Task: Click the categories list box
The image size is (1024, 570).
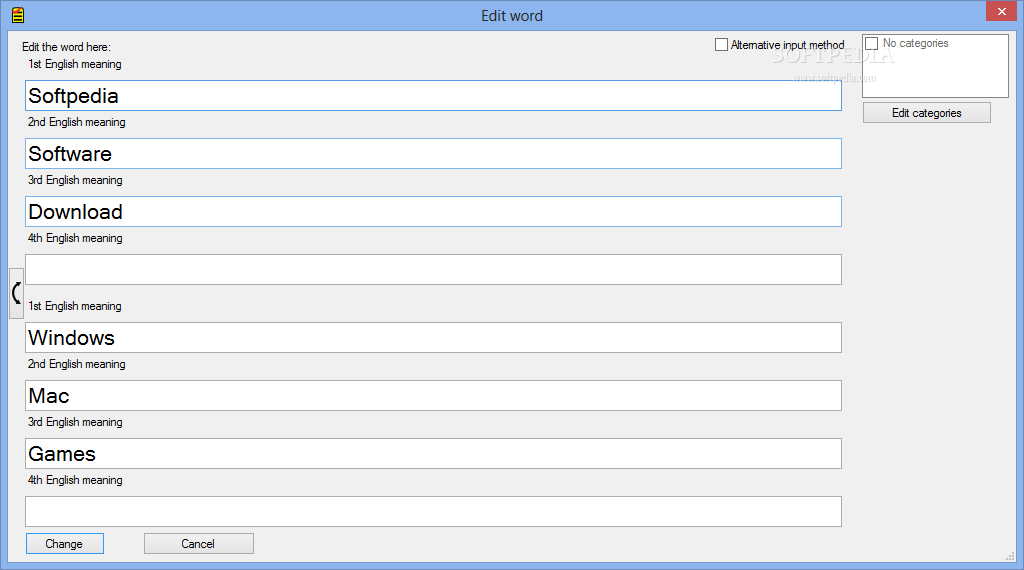Action: (x=935, y=66)
